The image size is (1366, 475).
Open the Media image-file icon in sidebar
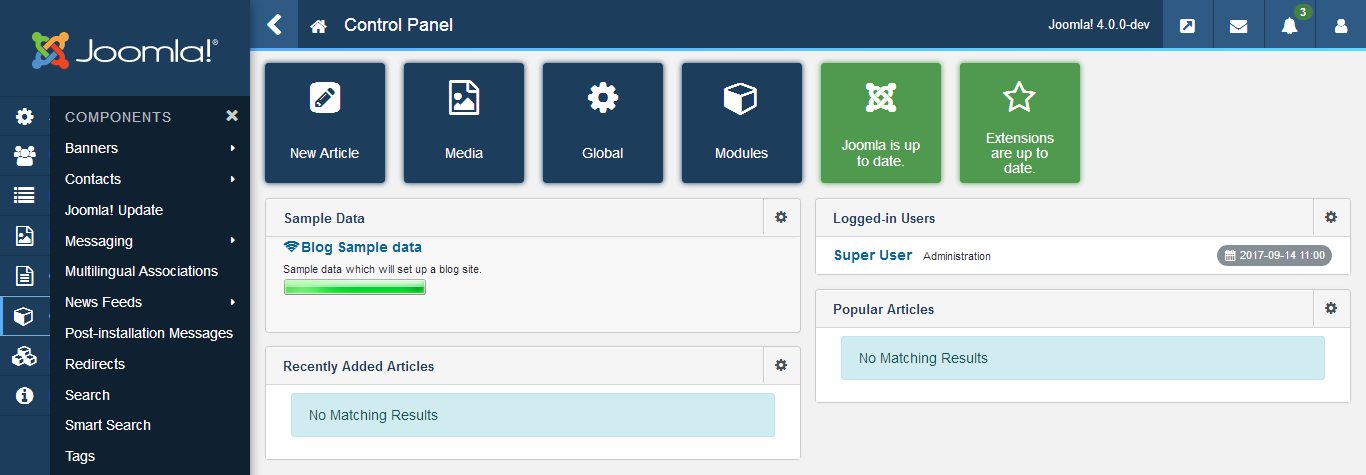(x=25, y=236)
